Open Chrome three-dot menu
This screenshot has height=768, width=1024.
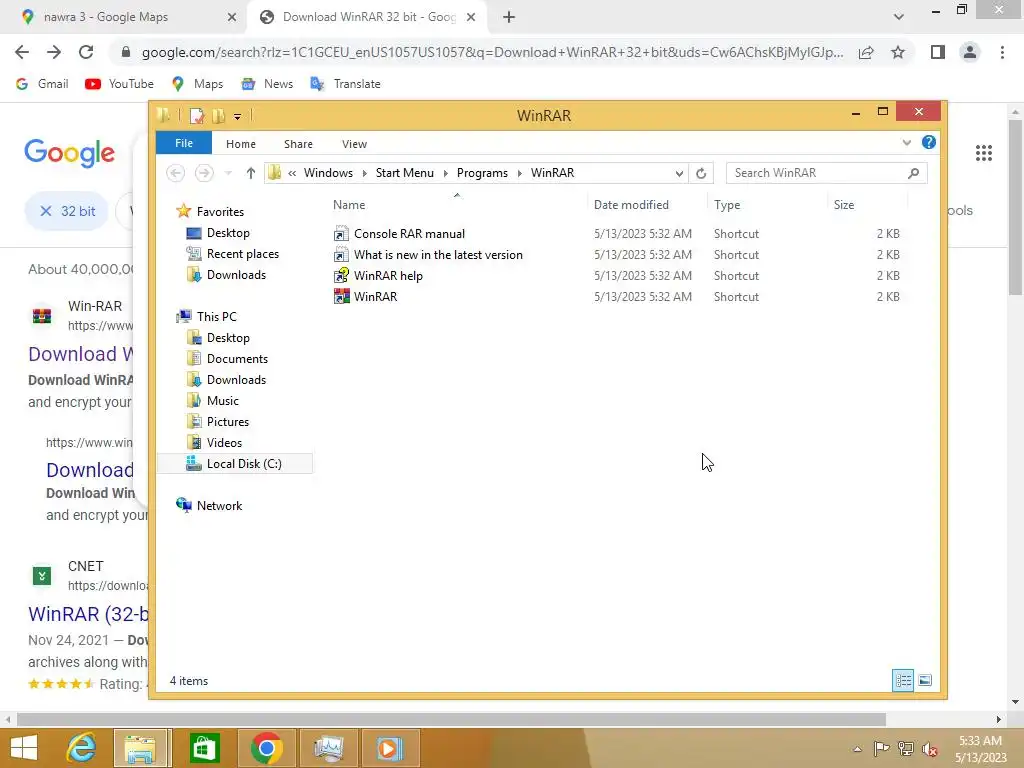tap(1002, 52)
